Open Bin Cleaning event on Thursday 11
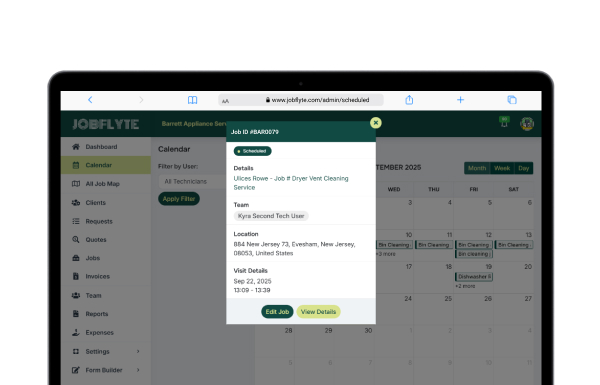 click(434, 245)
